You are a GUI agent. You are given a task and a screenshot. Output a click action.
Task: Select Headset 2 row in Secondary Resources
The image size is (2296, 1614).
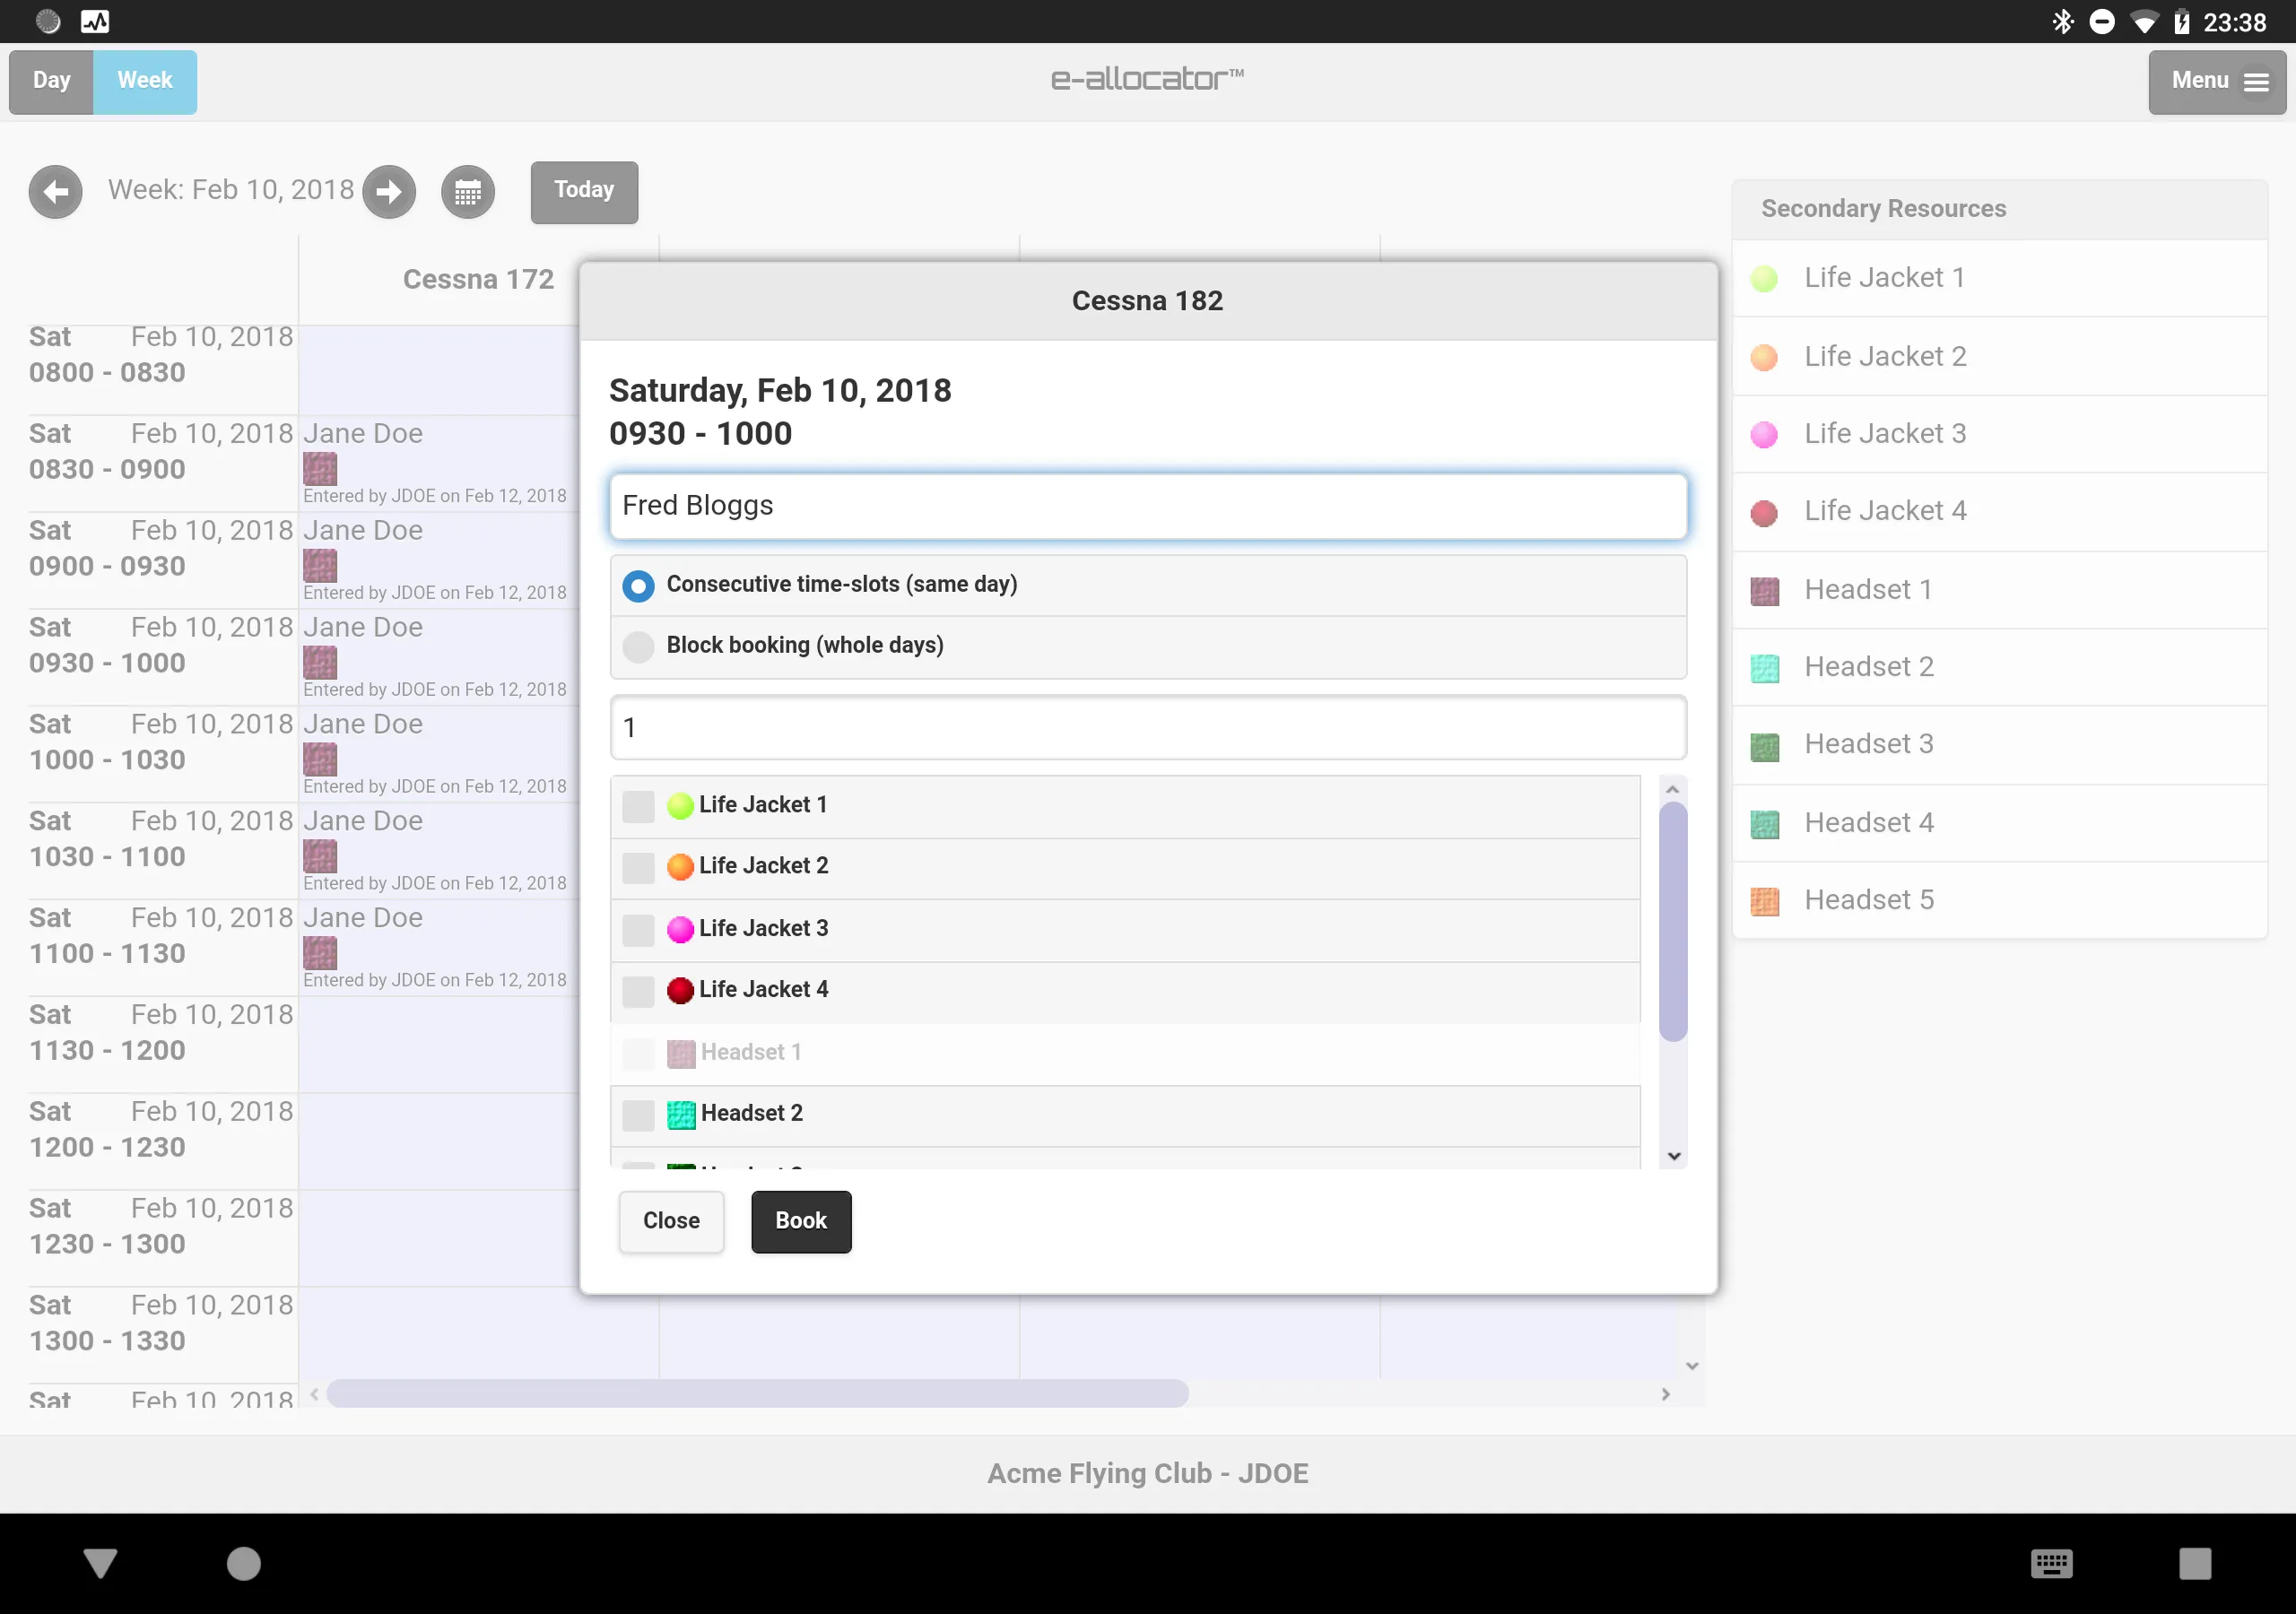1999,667
